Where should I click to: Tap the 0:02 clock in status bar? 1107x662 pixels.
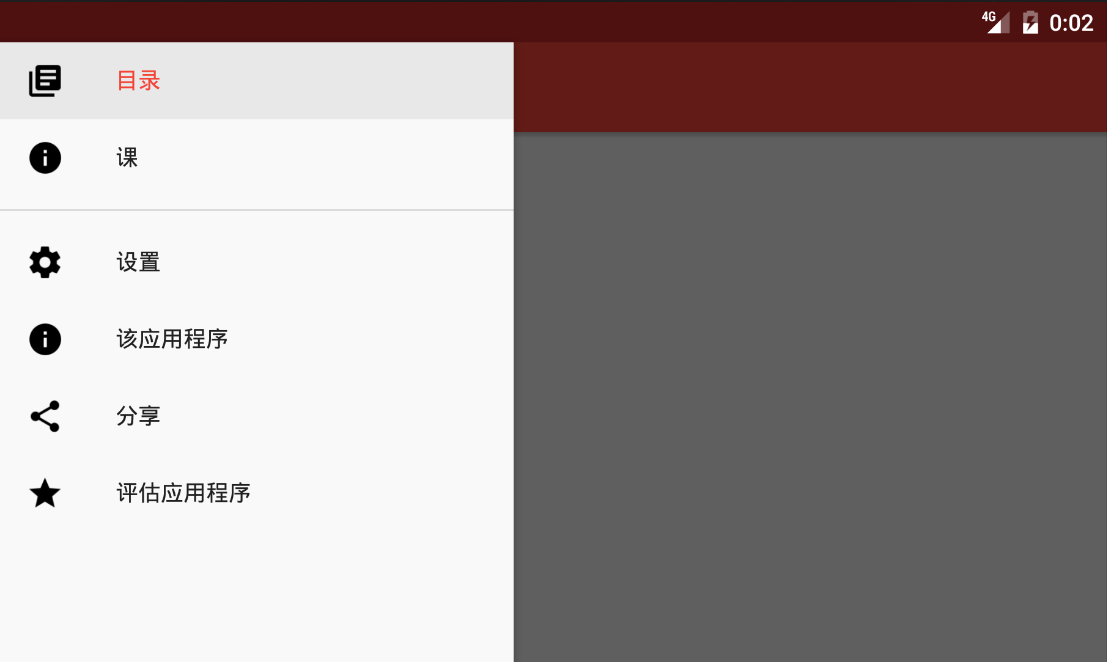1071,23
